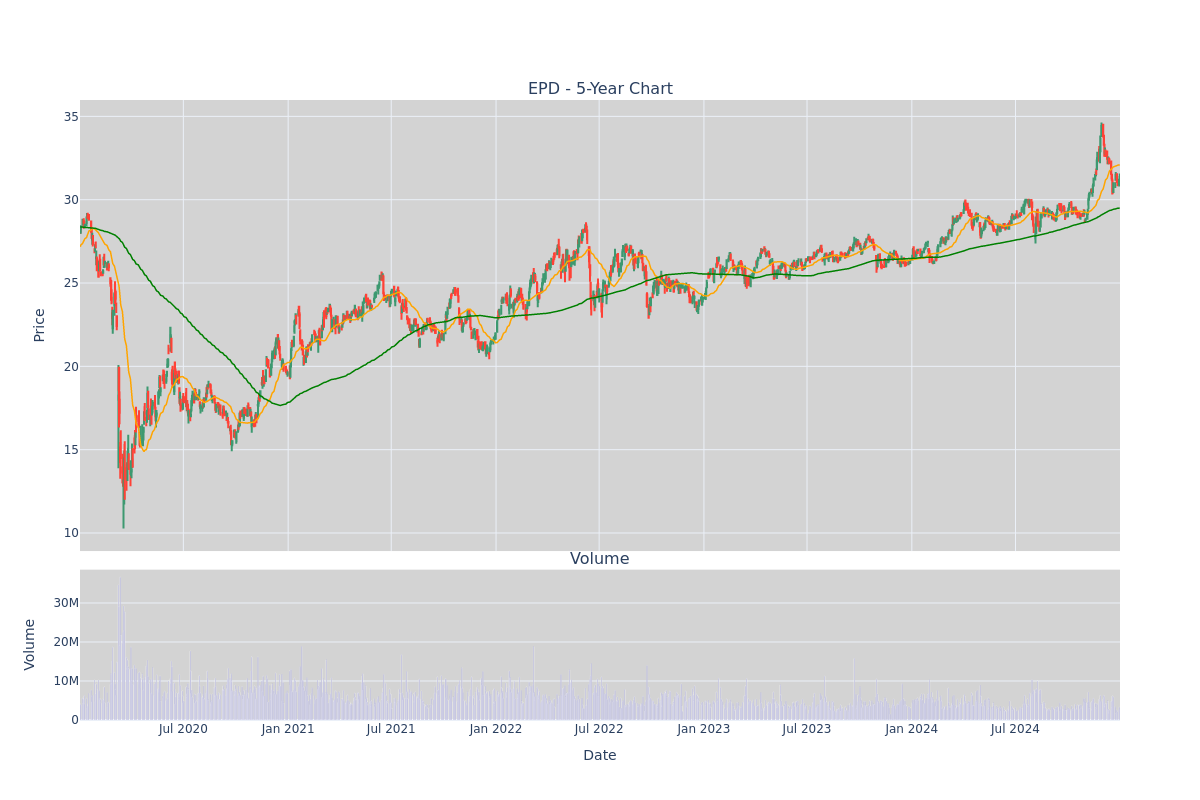The height and width of the screenshot is (800, 1200).
Task: Click the "Jul 2021" date tick
Action: (391, 729)
